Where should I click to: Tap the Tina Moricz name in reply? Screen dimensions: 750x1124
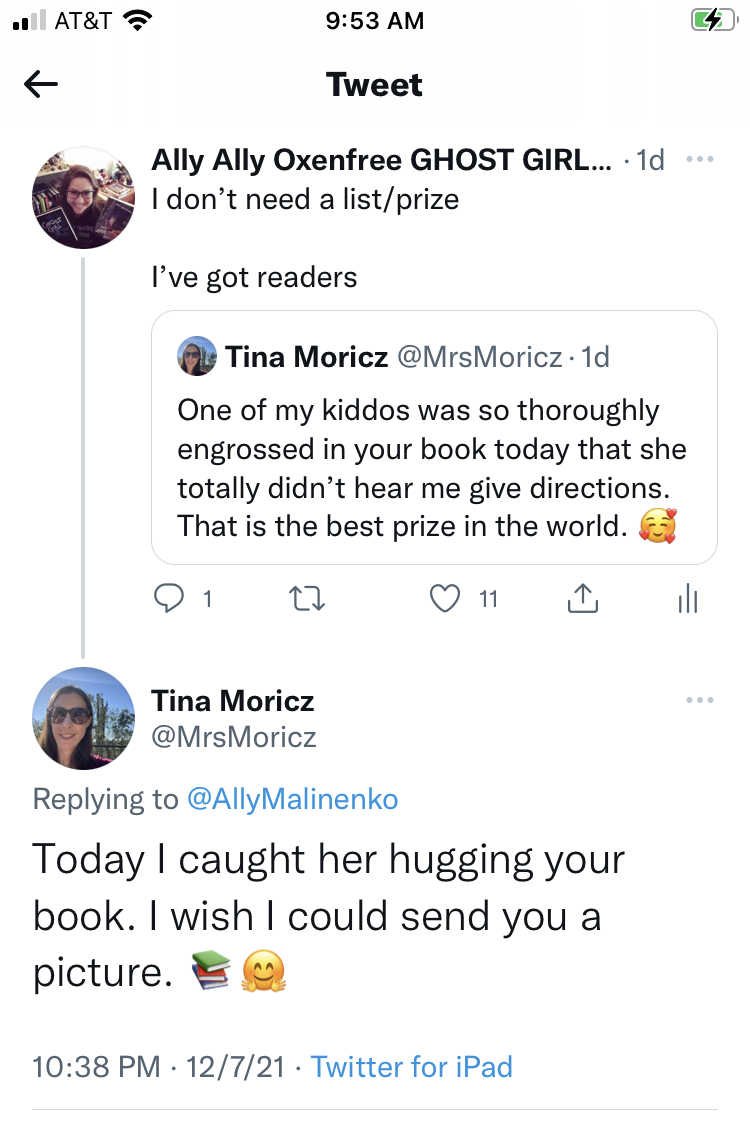click(x=233, y=700)
